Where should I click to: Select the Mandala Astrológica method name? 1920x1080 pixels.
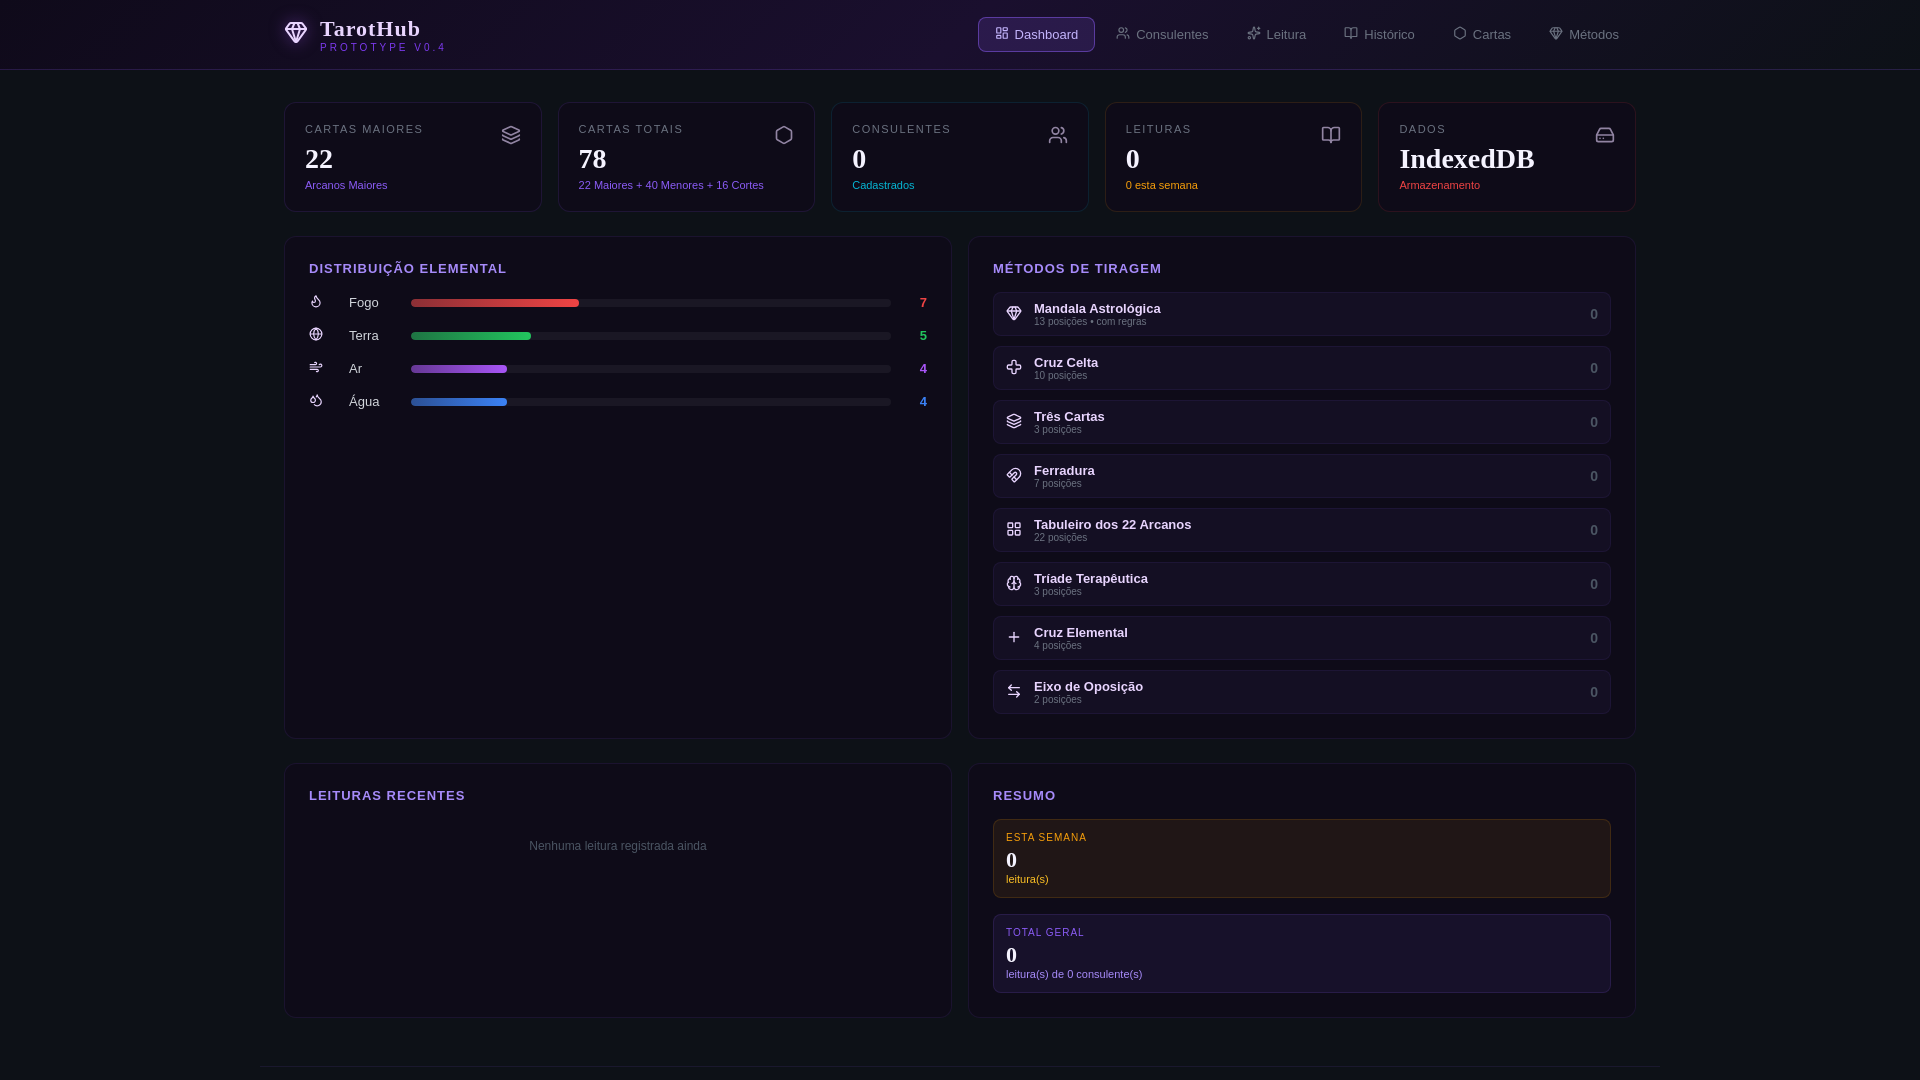pyautogui.click(x=1097, y=309)
